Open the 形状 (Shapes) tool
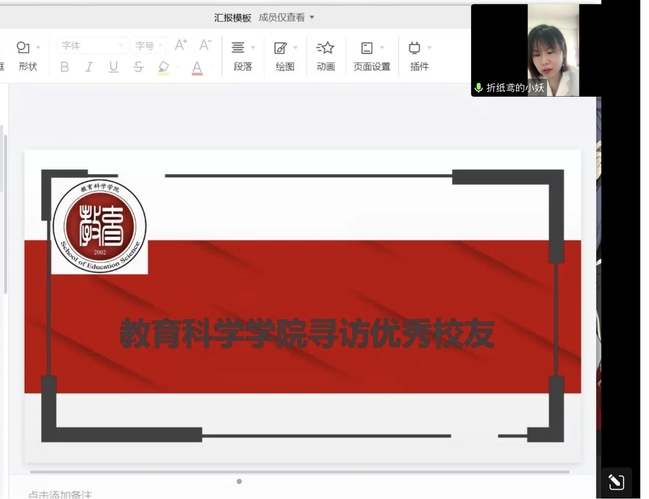This screenshot has width=649, height=499. [x=26, y=55]
